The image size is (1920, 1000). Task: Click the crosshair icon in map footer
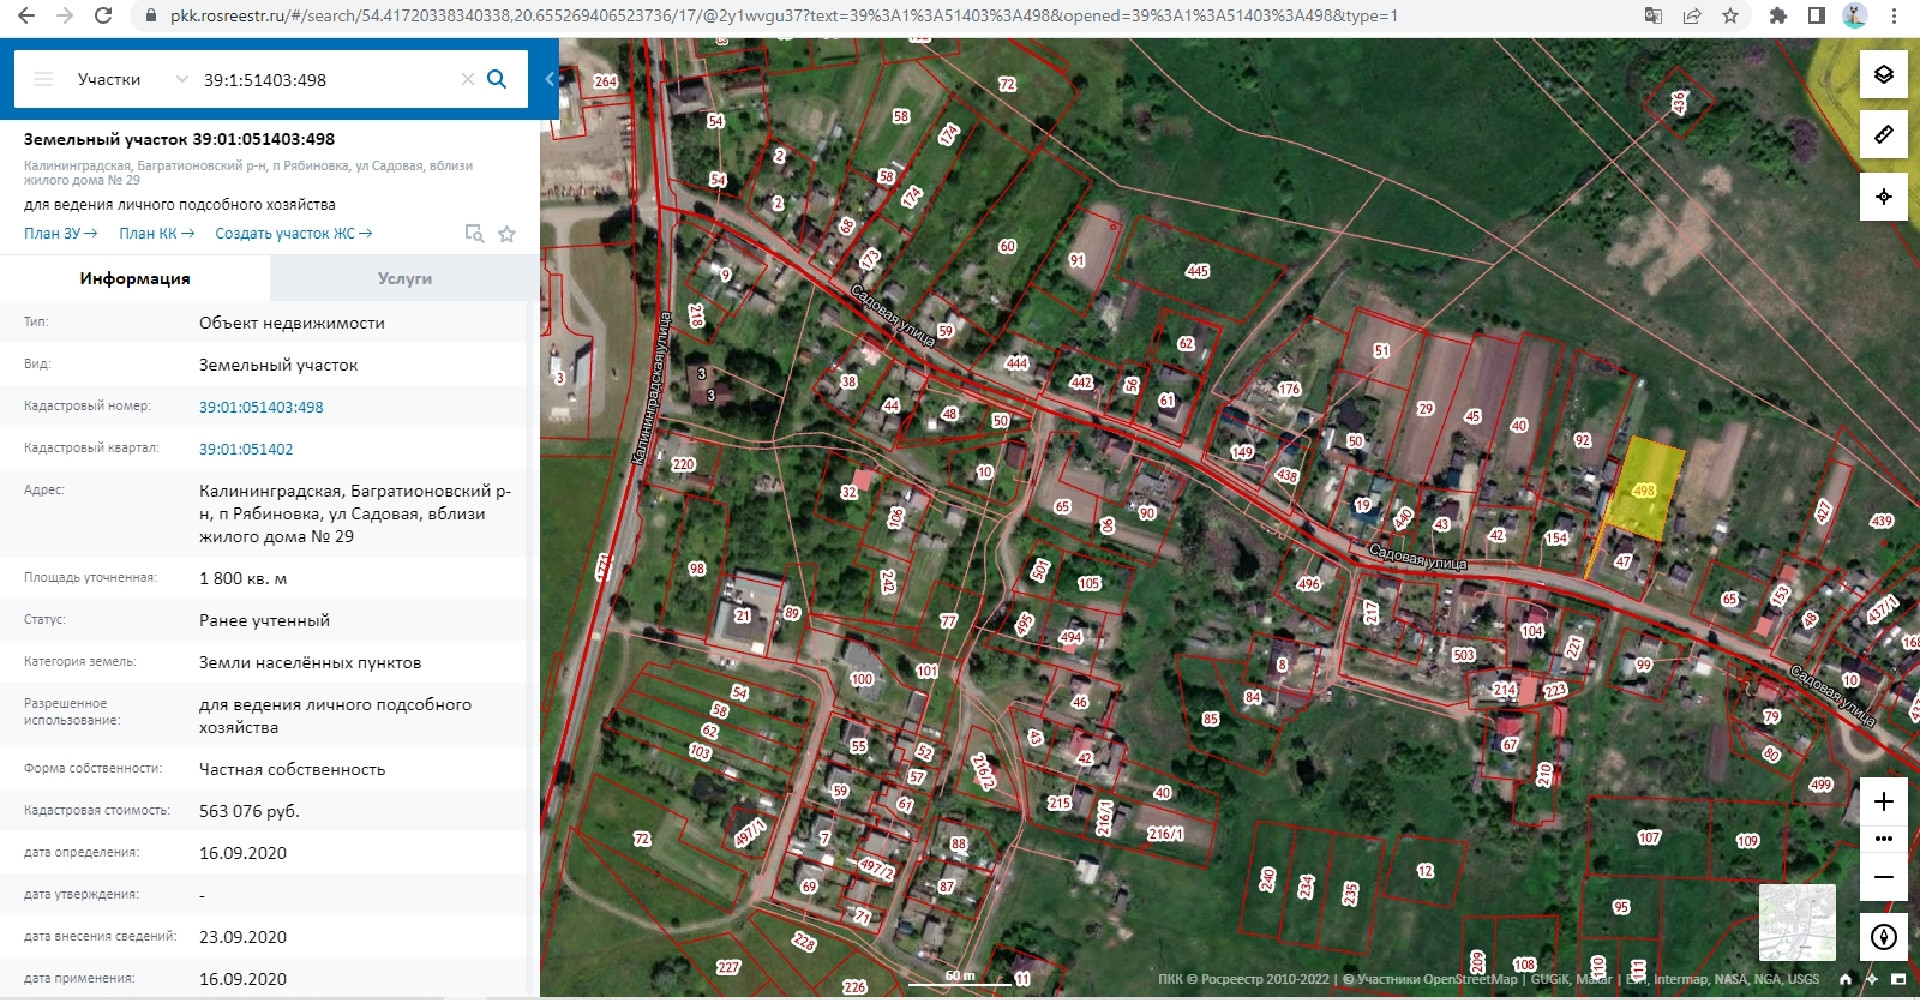pyautogui.click(x=1872, y=979)
